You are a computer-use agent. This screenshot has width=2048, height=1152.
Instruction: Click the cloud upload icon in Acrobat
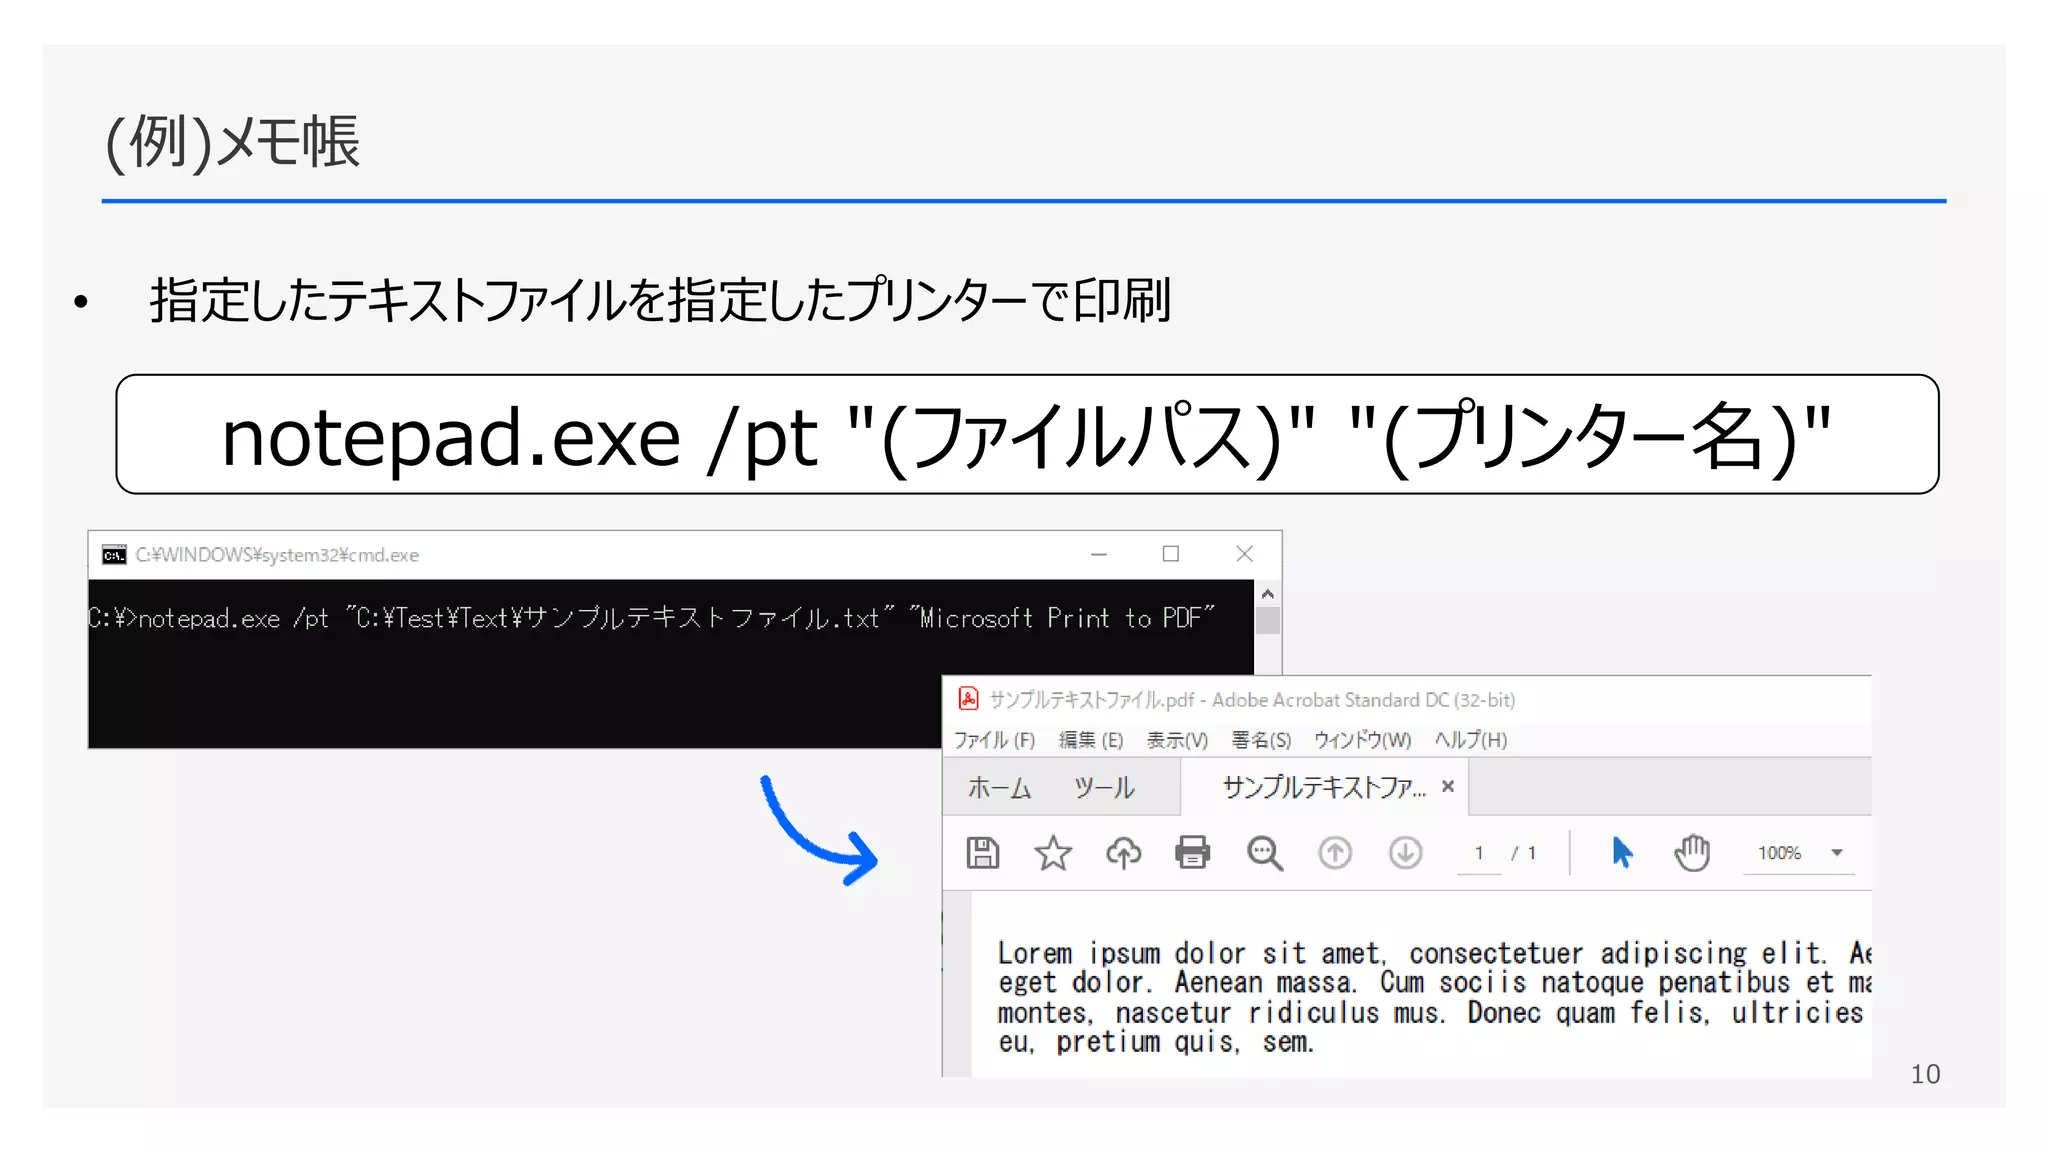point(1123,853)
